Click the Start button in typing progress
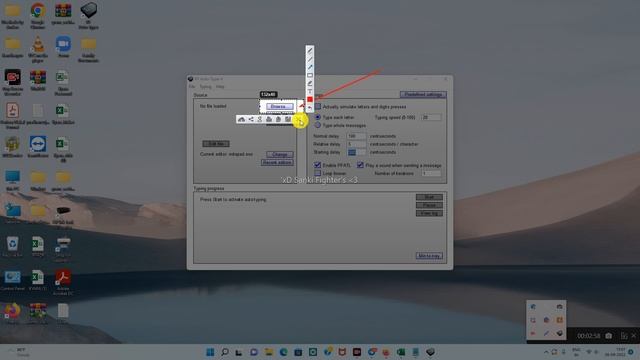Image resolution: width=640 pixels, height=360 pixels. pos(429,197)
